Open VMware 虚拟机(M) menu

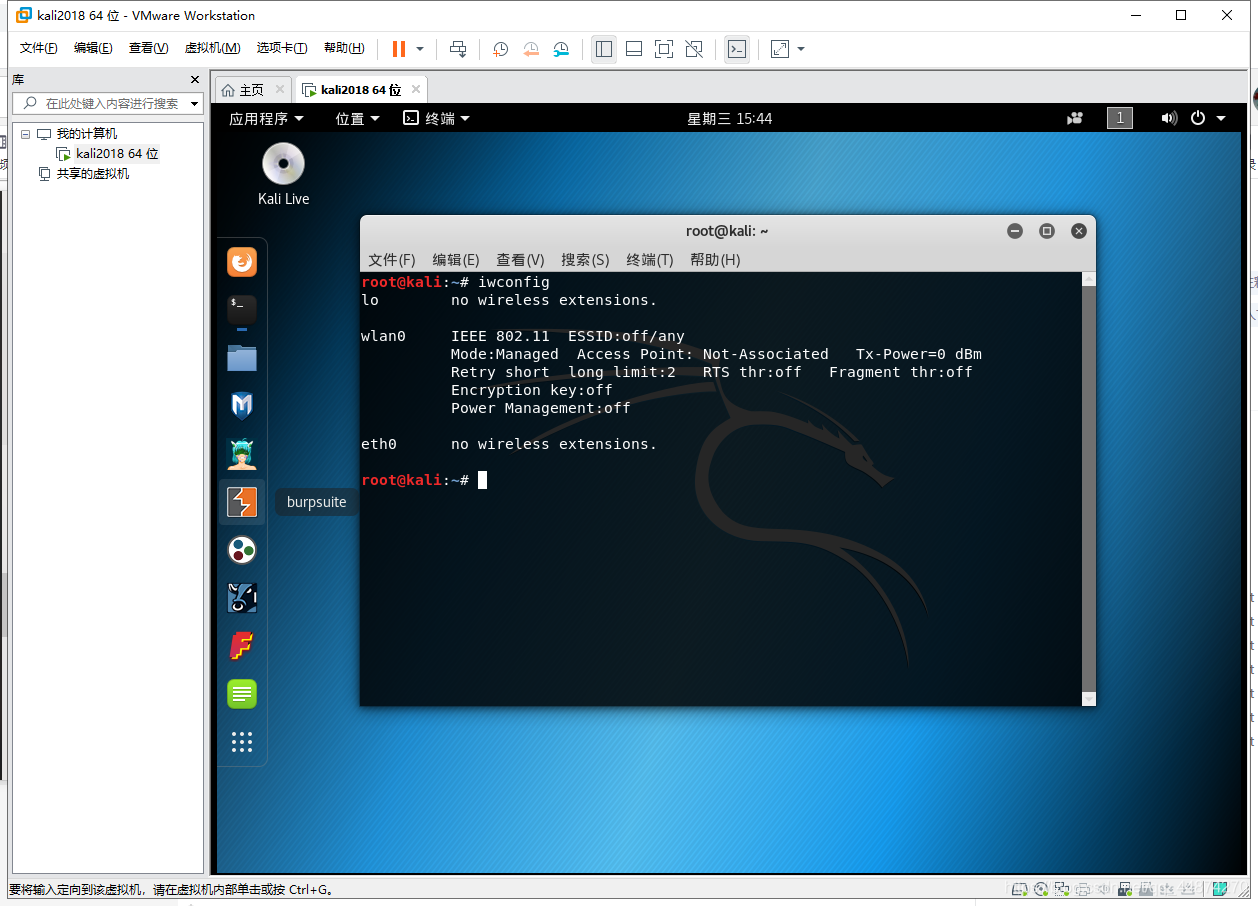pyautogui.click(x=212, y=48)
